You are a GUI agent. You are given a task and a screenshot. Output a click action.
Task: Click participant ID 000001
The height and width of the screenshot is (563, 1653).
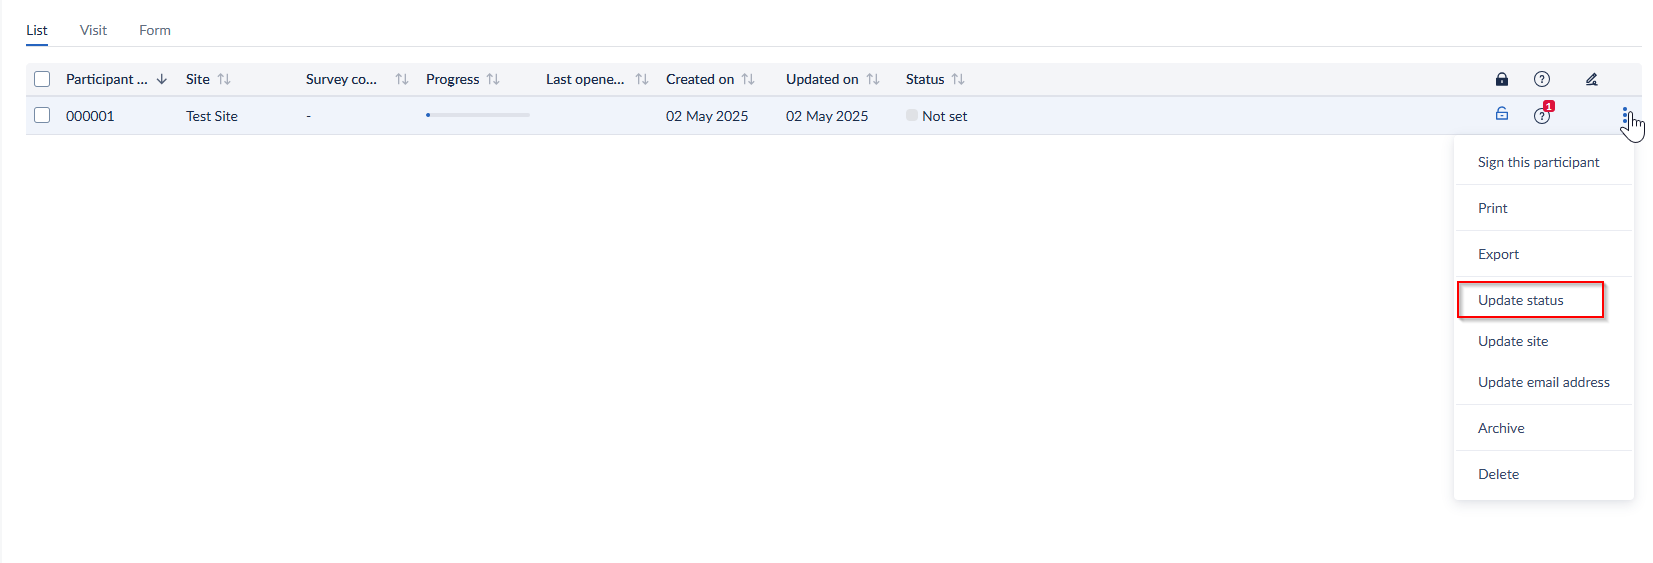(x=90, y=116)
